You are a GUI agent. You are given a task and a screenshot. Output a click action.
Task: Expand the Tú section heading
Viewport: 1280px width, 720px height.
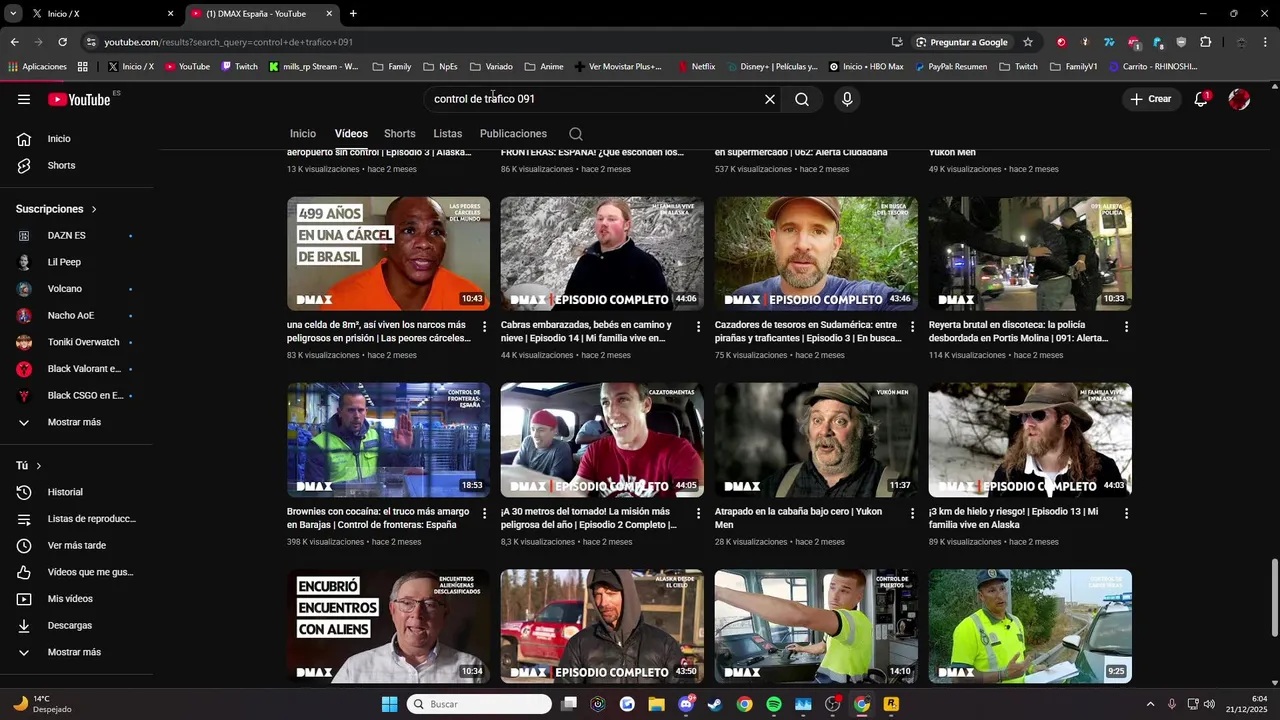pyautogui.click(x=29, y=466)
